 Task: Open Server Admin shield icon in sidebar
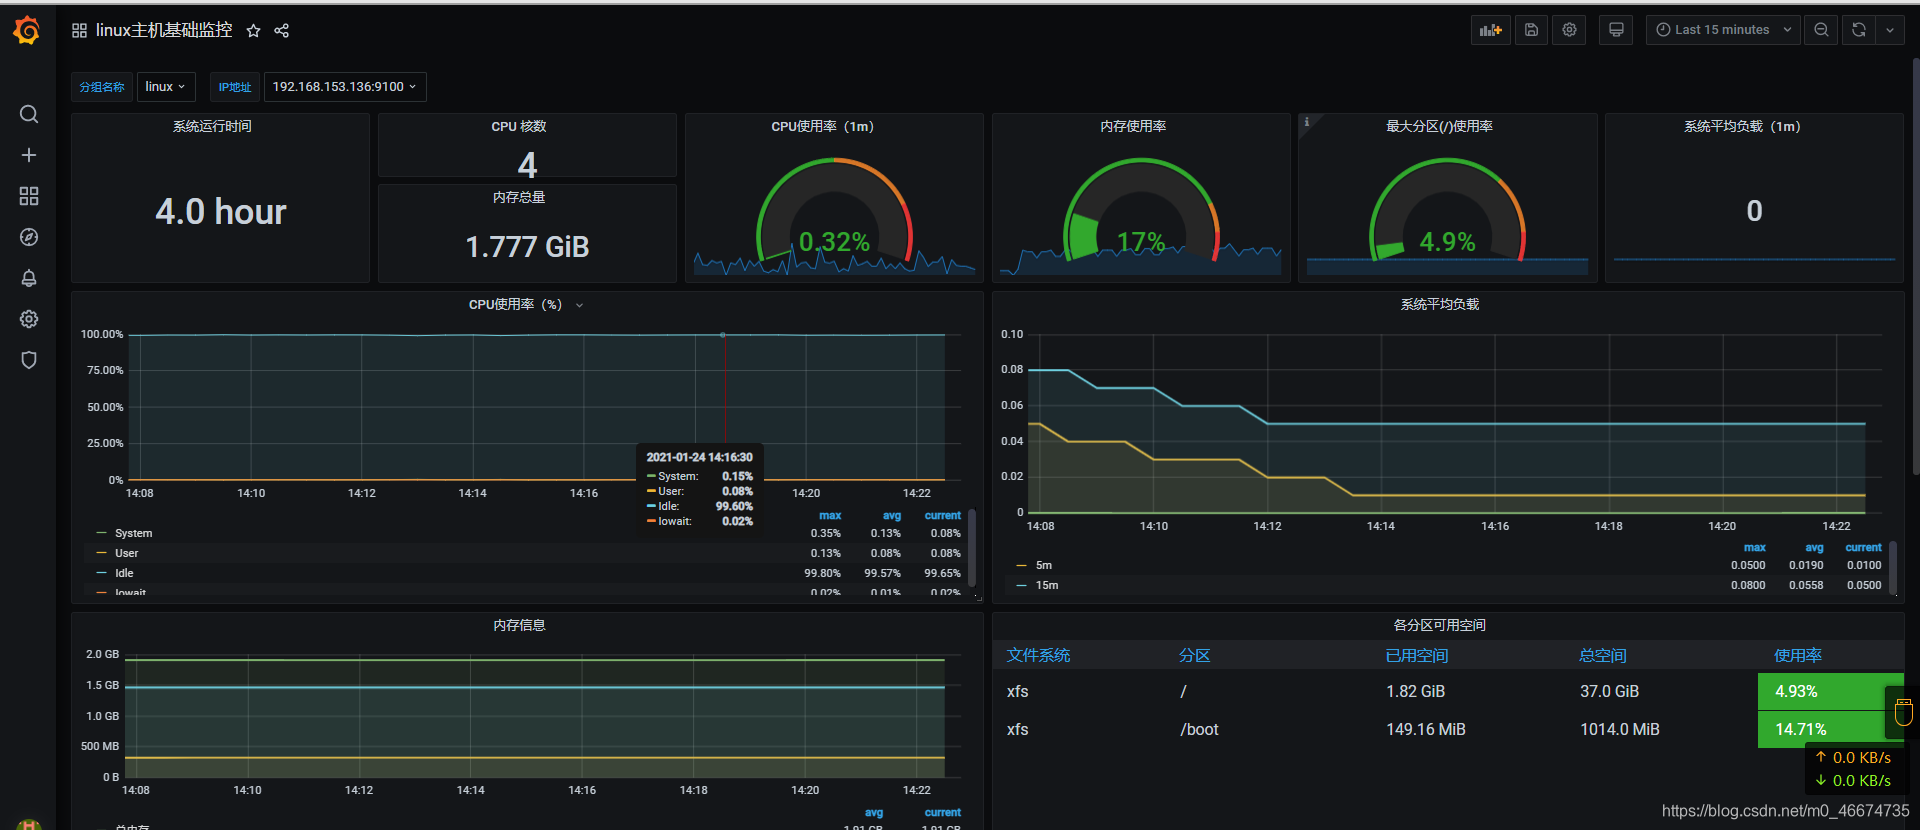[29, 360]
